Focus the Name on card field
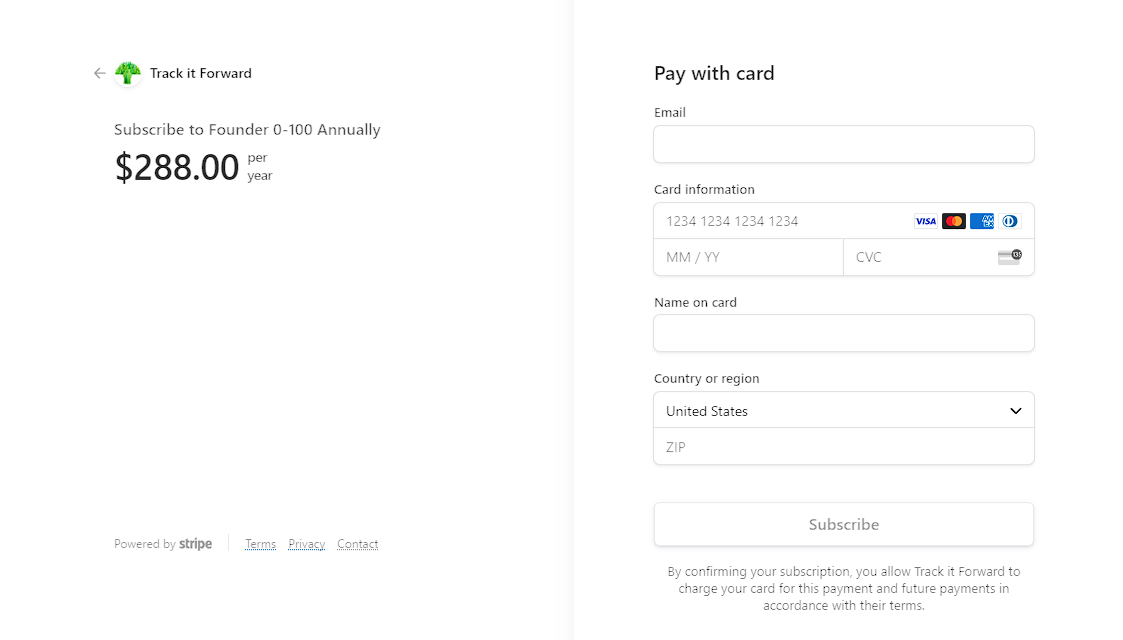The height and width of the screenshot is (640, 1123). point(843,333)
